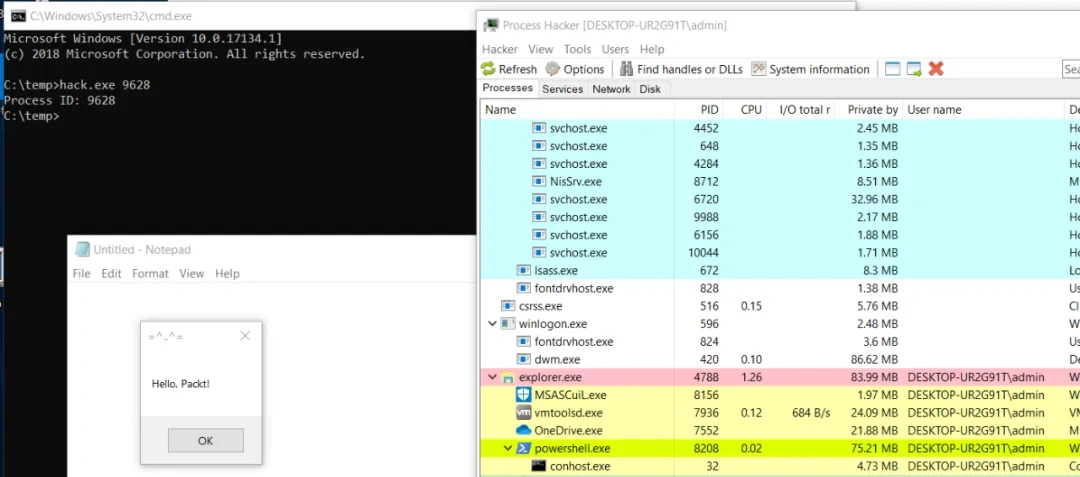Image resolution: width=1080 pixels, height=477 pixels.
Task: Select the vmtoolsd.exe process
Action: tap(780, 413)
